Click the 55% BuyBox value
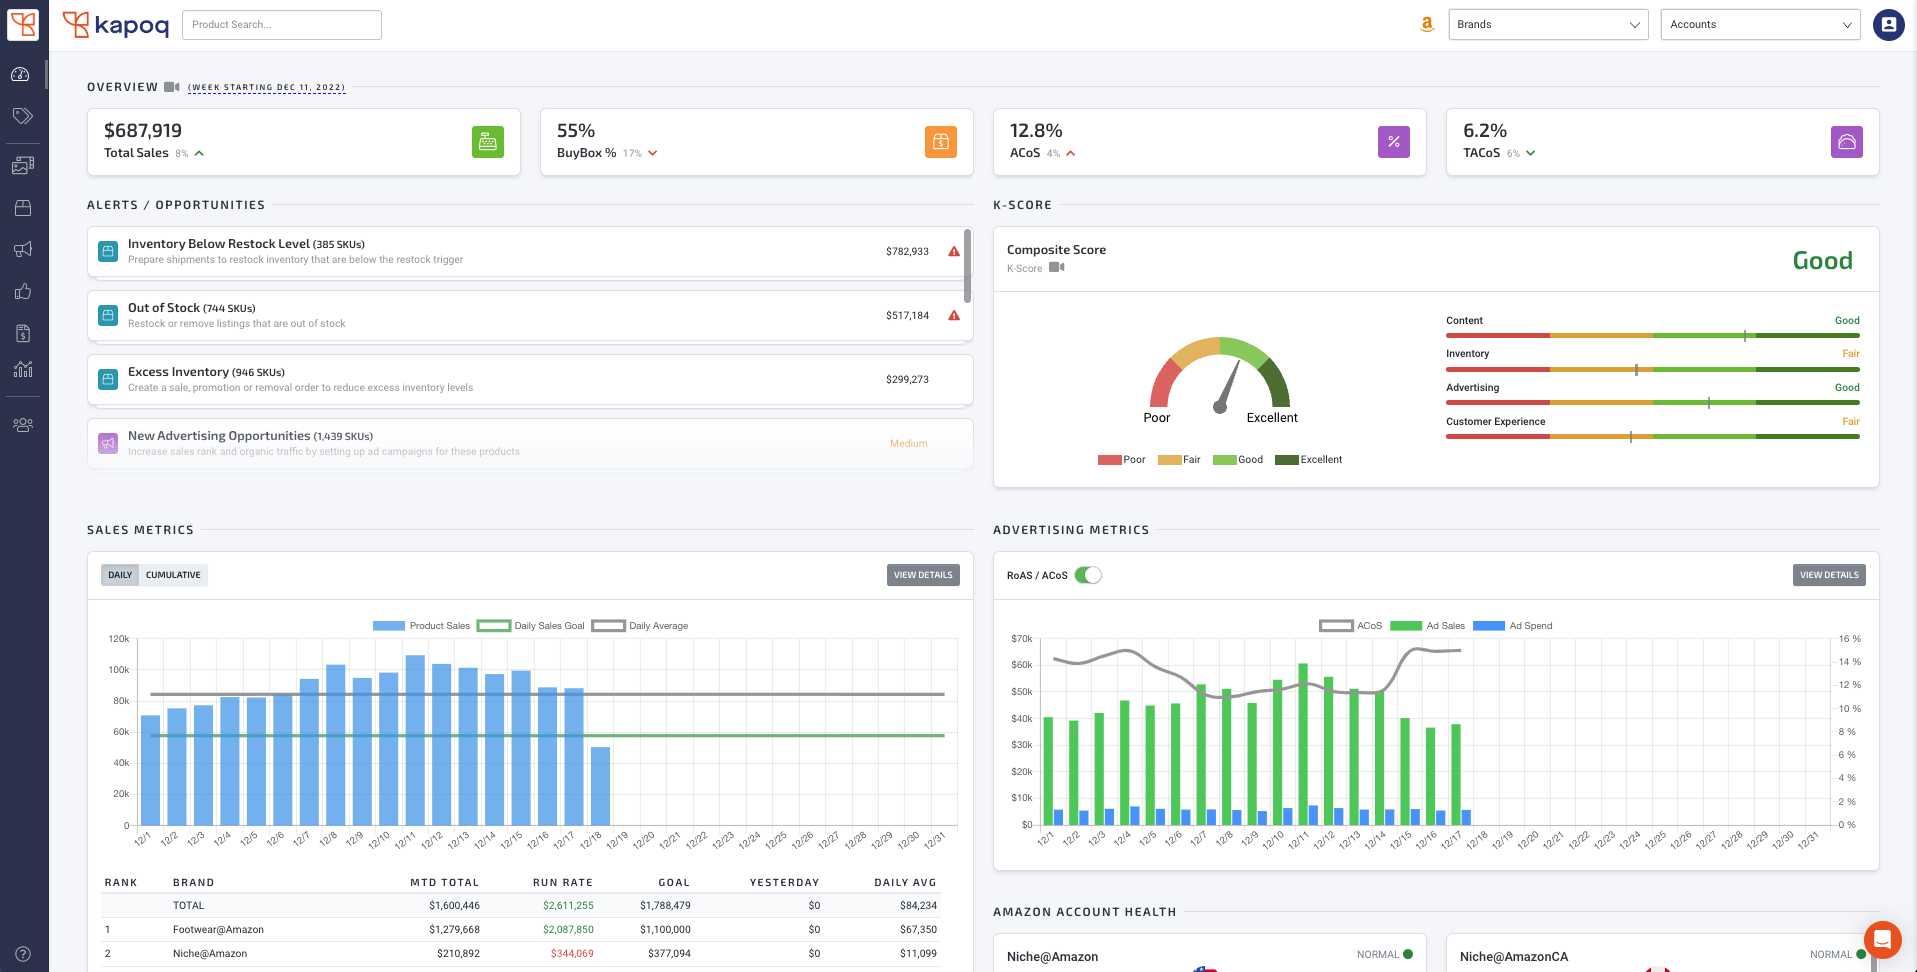This screenshot has height=972, width=1917. (x=576, y=131)
